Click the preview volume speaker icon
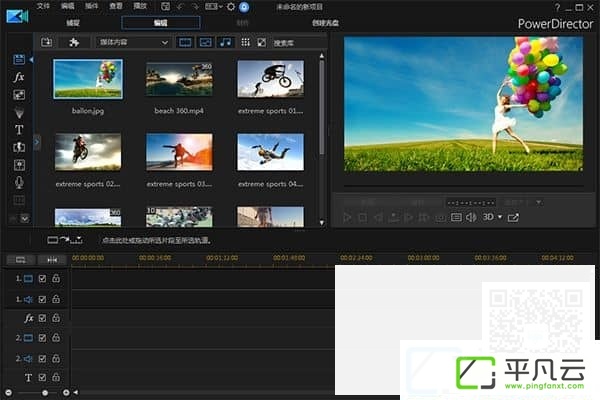600x400 pixels. coord(471,217)
